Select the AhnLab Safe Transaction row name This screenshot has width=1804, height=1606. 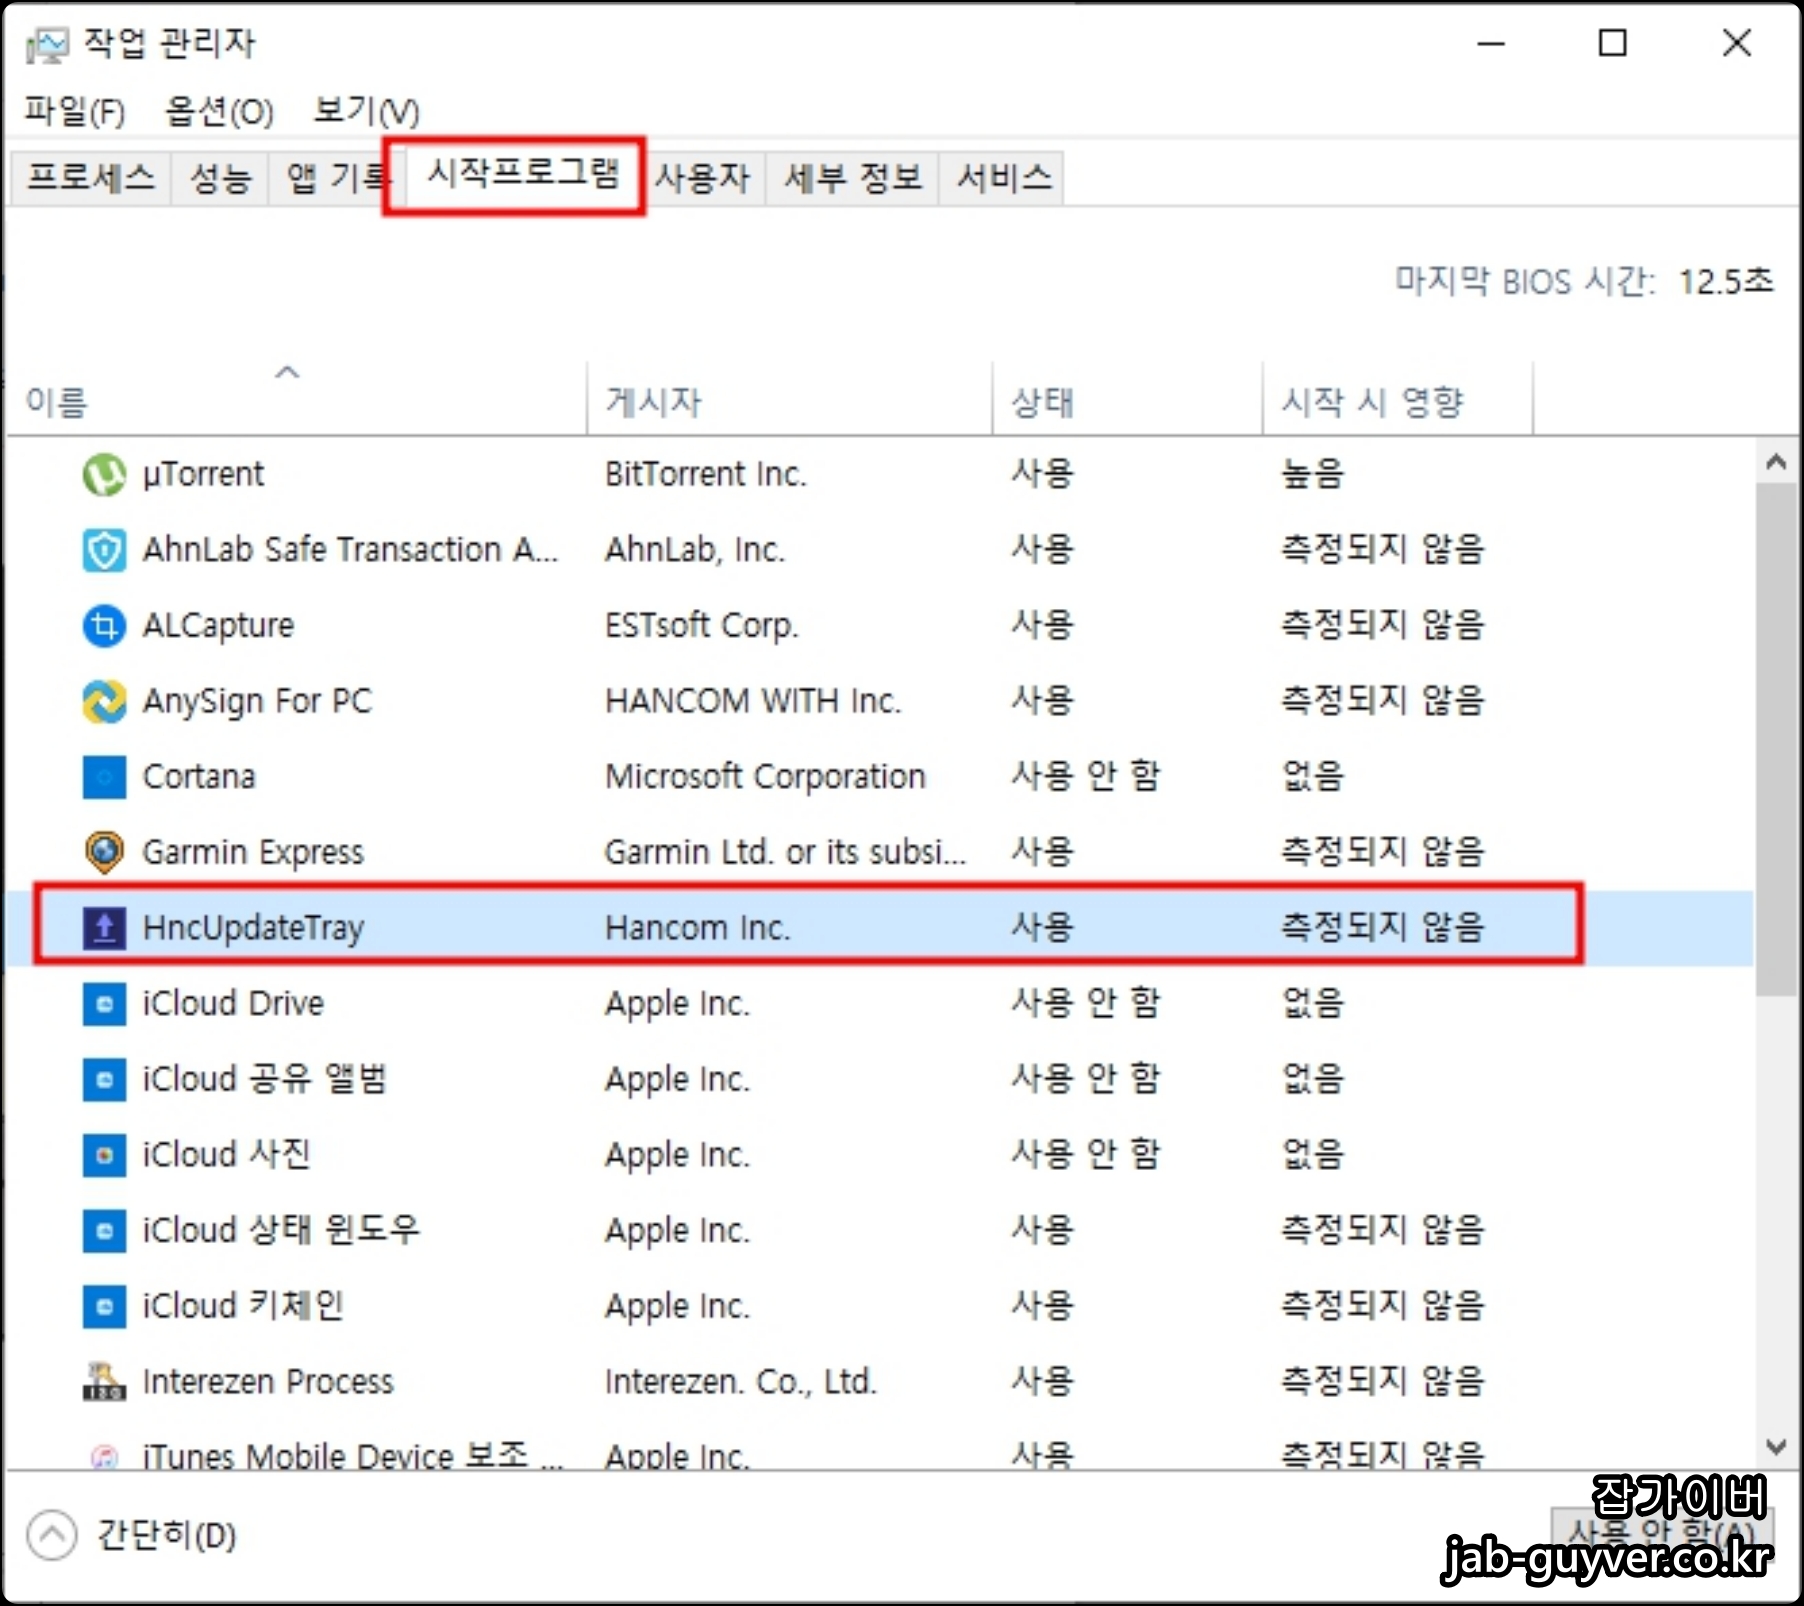[350, 550]
